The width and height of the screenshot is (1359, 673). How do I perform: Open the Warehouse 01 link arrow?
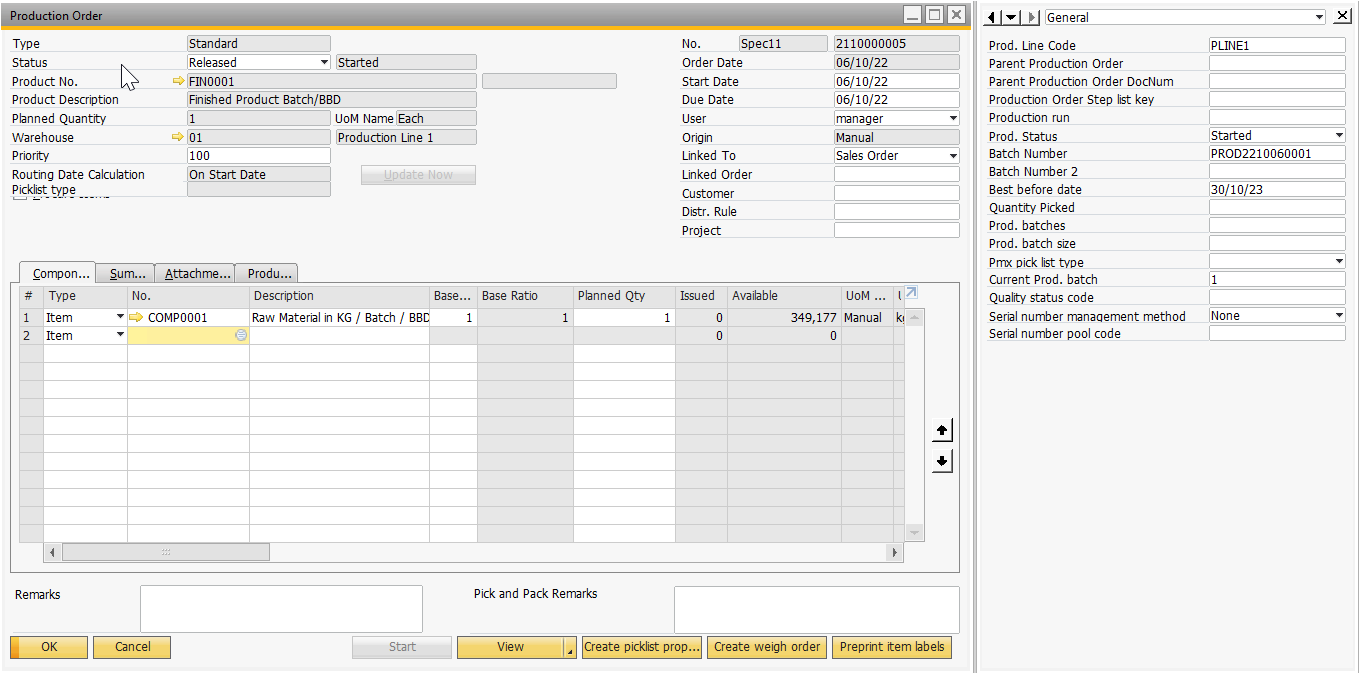click(179, 137)
